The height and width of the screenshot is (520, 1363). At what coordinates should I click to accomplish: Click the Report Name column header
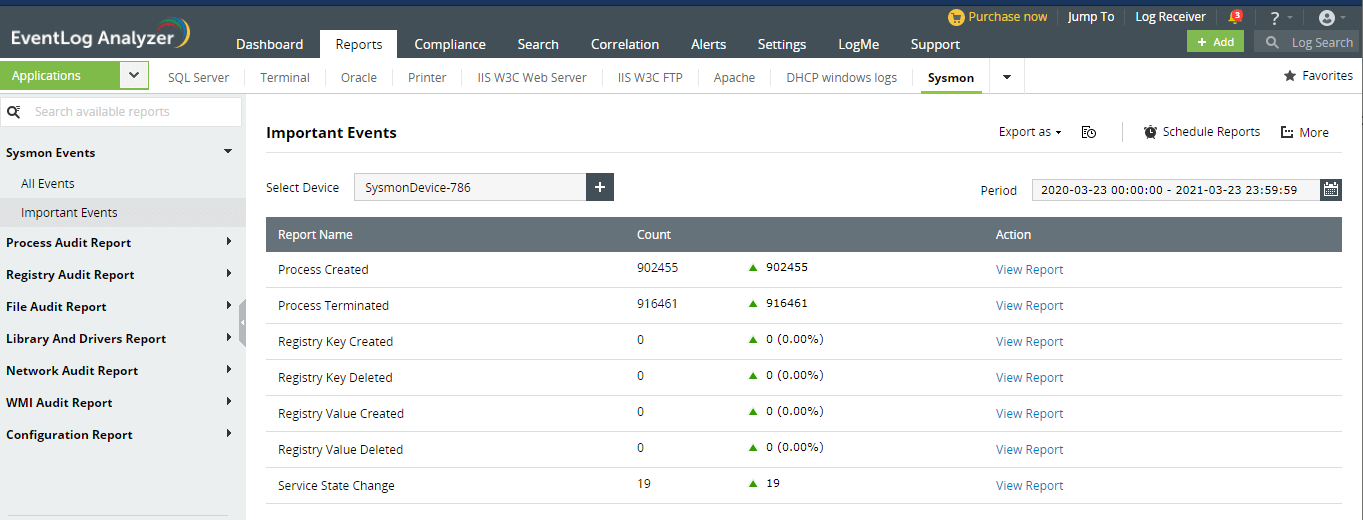pos(315,234)
